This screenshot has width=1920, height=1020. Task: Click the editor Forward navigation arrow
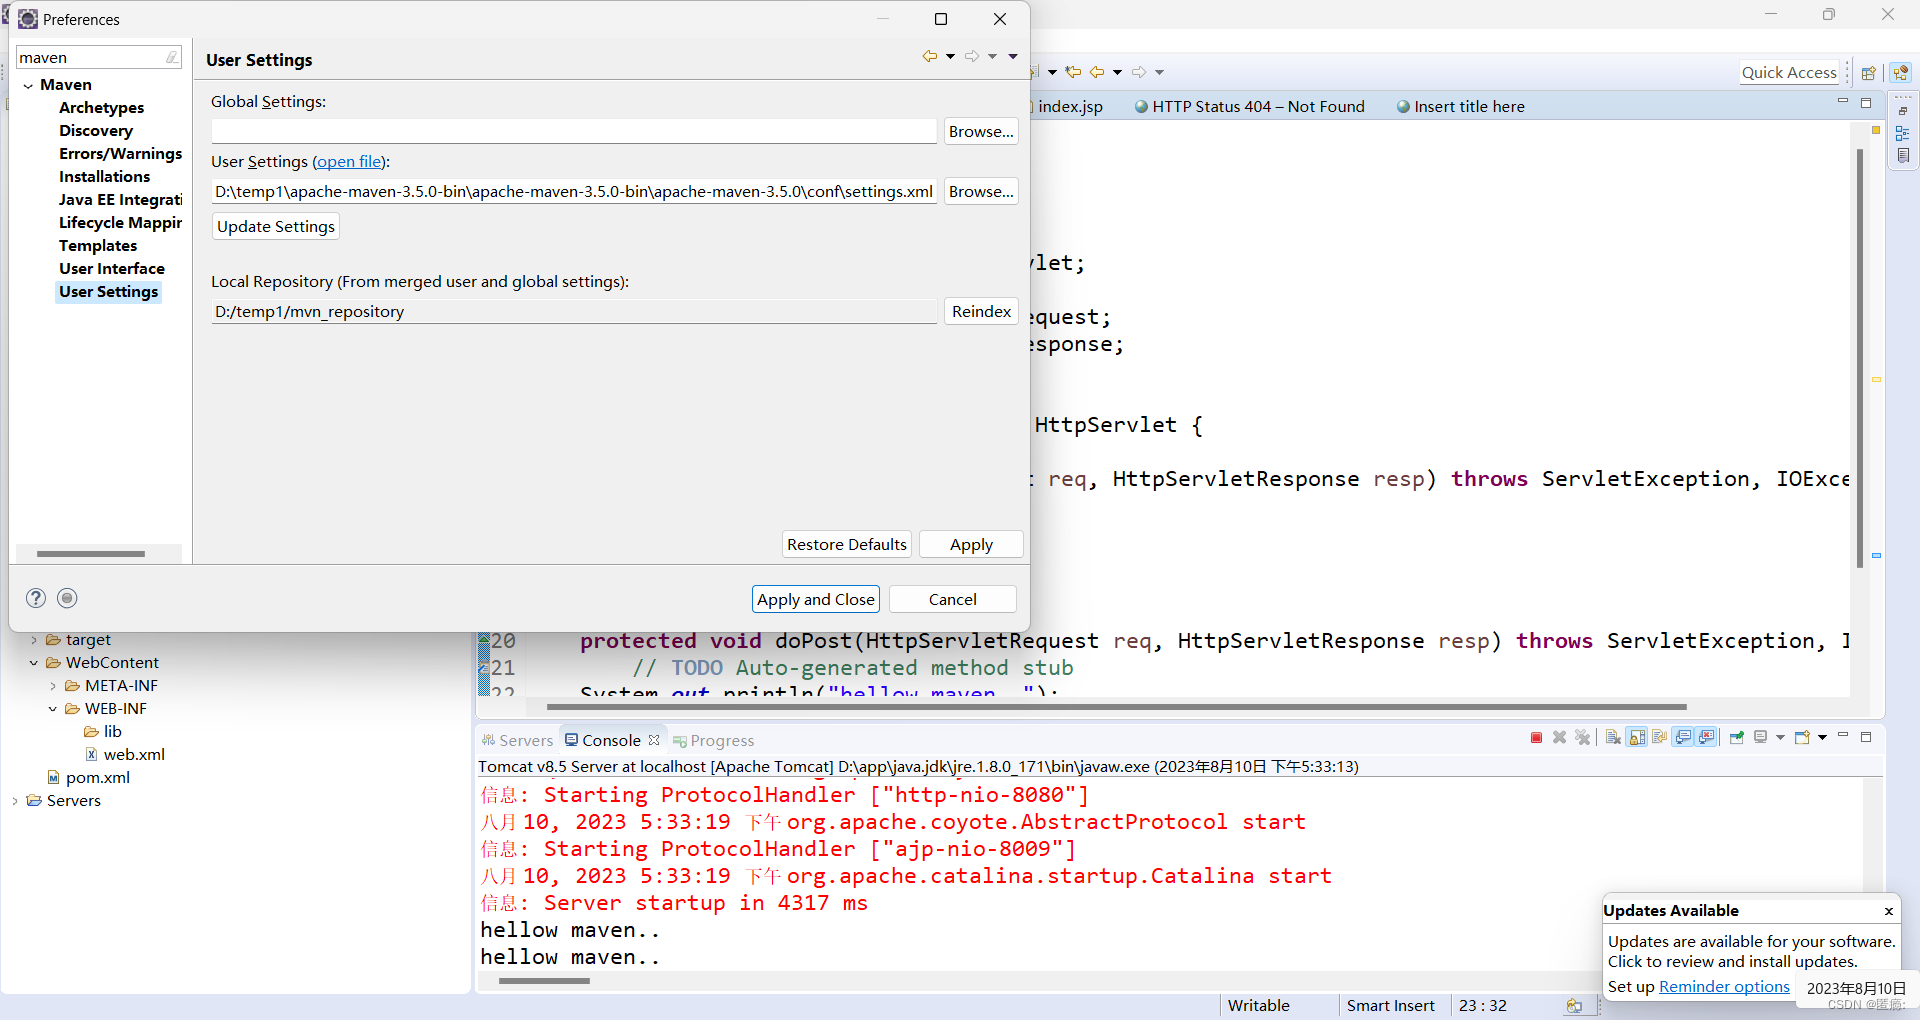(x=1139, y=72)
